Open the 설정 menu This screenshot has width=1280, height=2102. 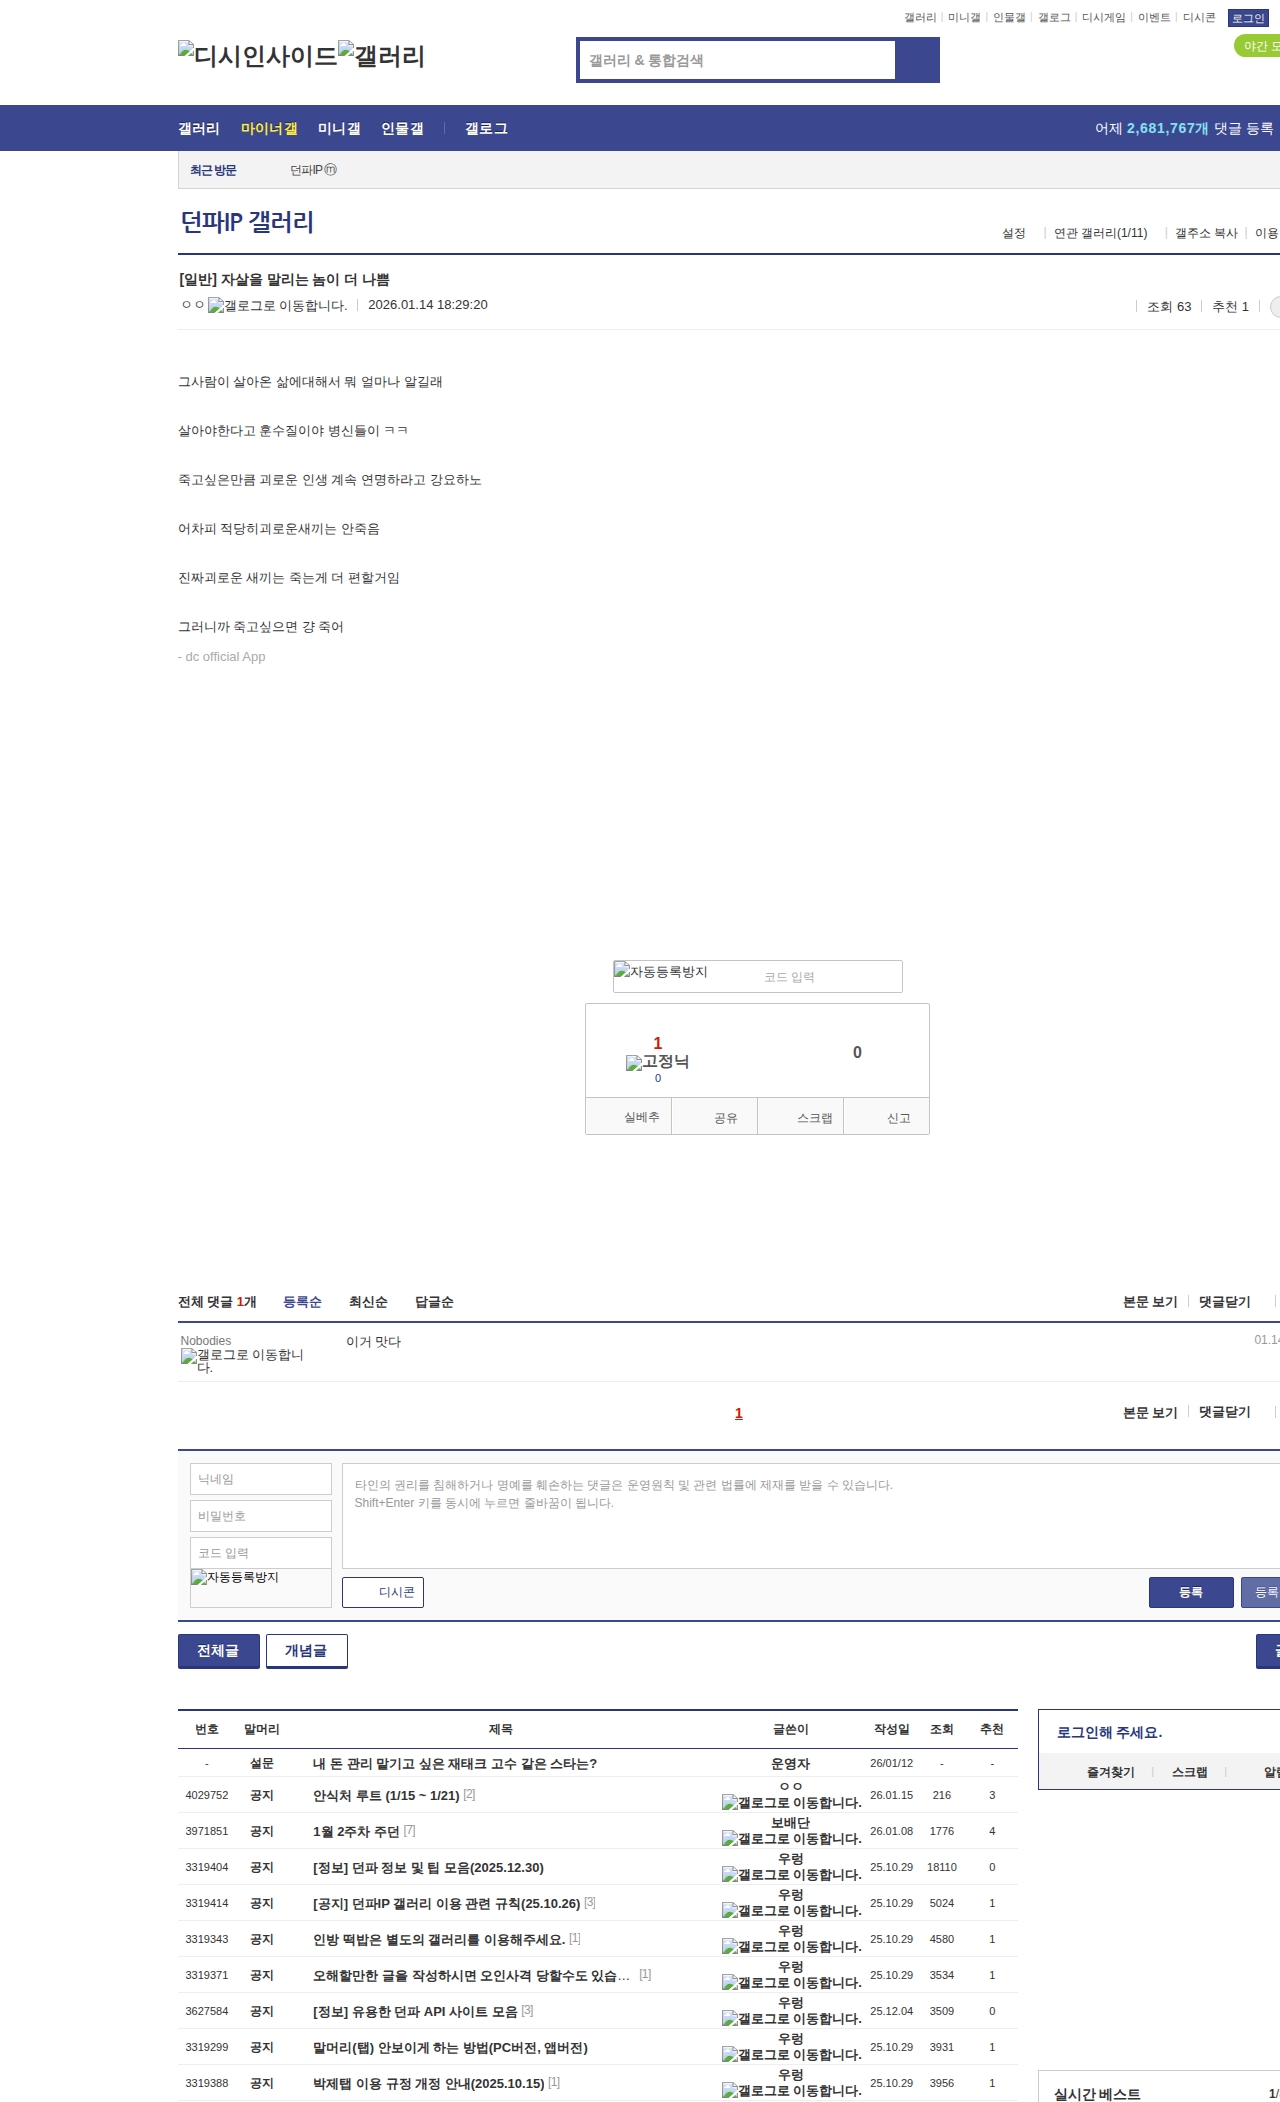(x=1014, y=233)
